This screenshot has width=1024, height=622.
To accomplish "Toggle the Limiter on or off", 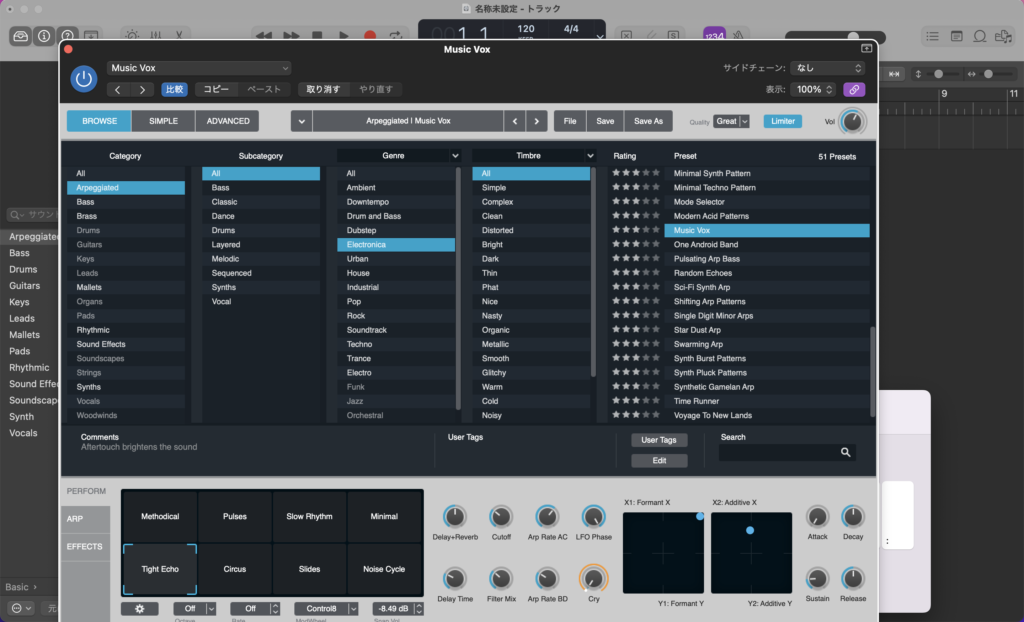I will point(783,121).
